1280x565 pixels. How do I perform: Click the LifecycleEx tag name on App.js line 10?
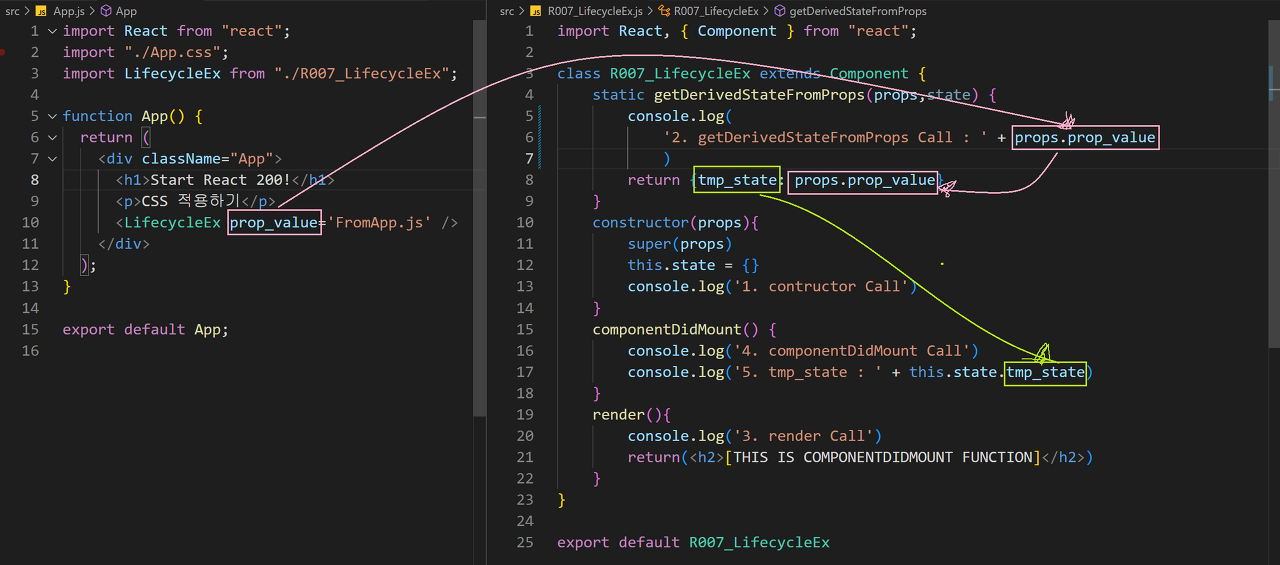coord(172,222)
